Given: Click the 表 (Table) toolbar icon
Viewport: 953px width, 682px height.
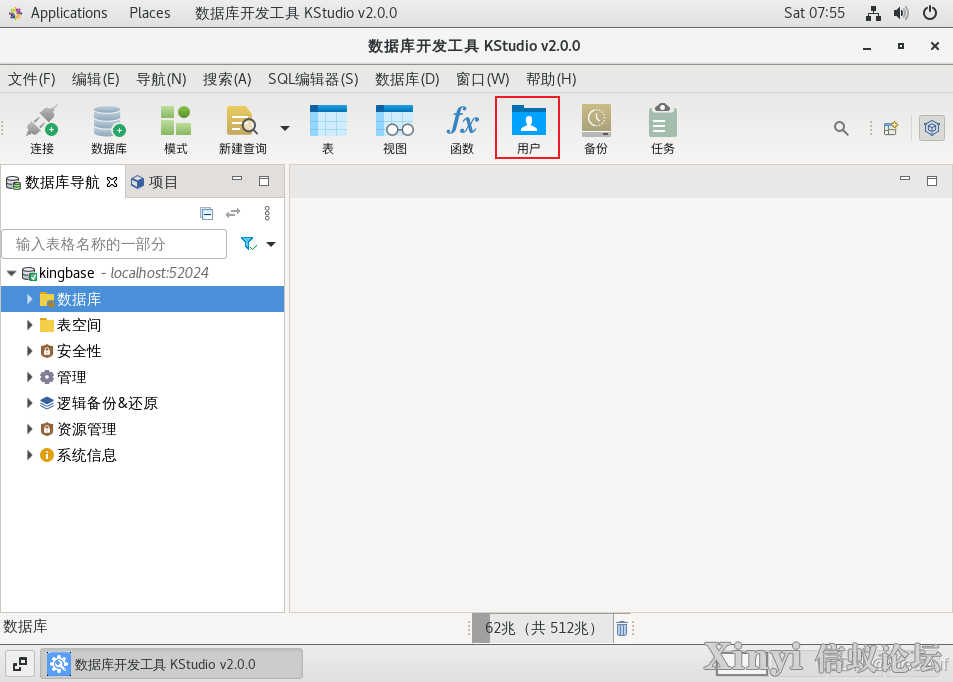Looking at the screenshot, I should point(328,128).
